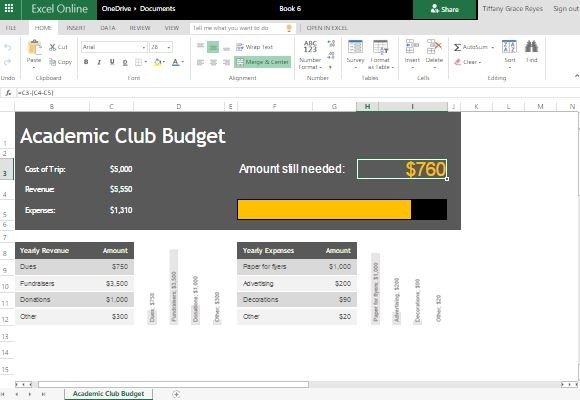Screen dimensions: 580x400
Task: Go to the next sheet arrow
Action: point(30,394)
